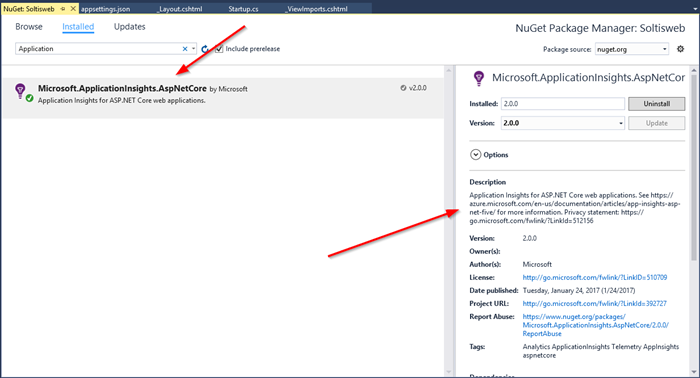Viewport: 700px width, 378px height.
Task: Click the details panel scroll up arrow
Action: [694, 70]
